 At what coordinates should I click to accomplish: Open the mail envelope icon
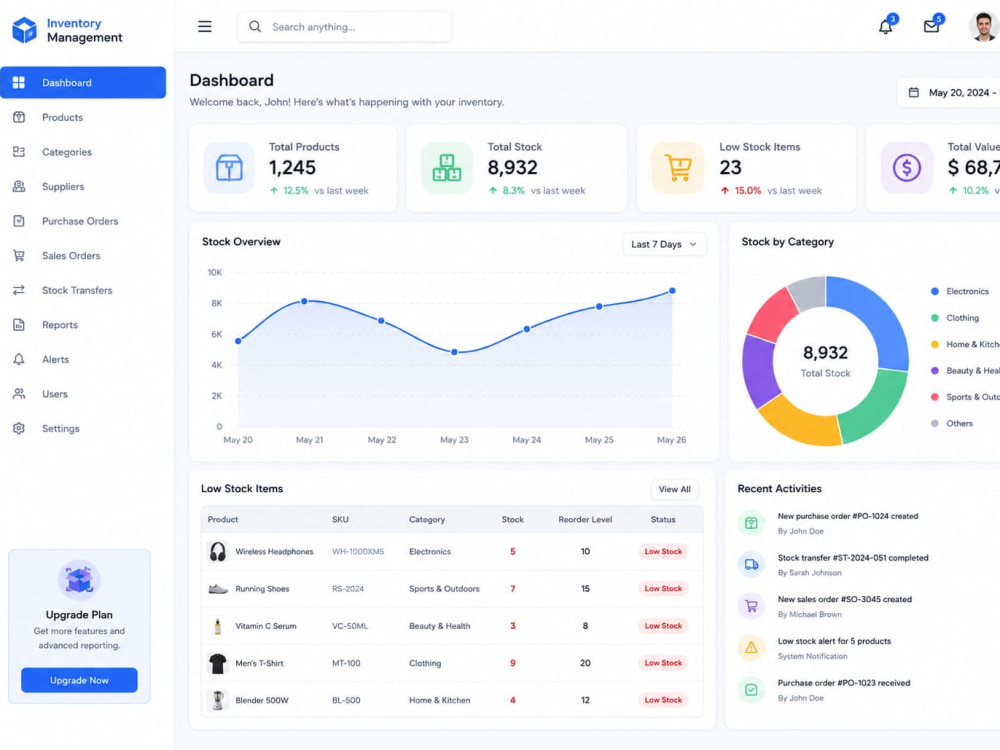click(931, 27)
